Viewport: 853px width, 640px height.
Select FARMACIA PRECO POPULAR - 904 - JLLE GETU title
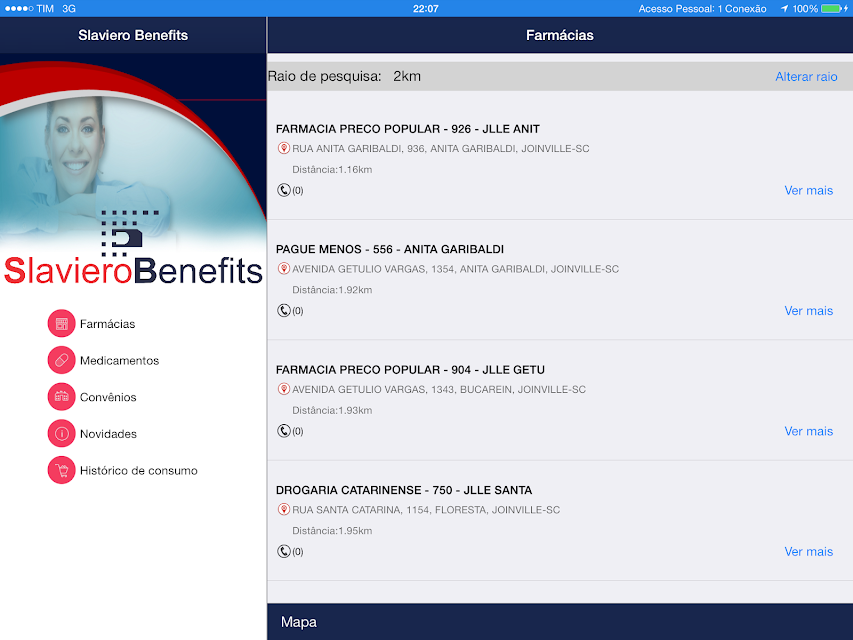pyautogui.click(x=410, y=370)
